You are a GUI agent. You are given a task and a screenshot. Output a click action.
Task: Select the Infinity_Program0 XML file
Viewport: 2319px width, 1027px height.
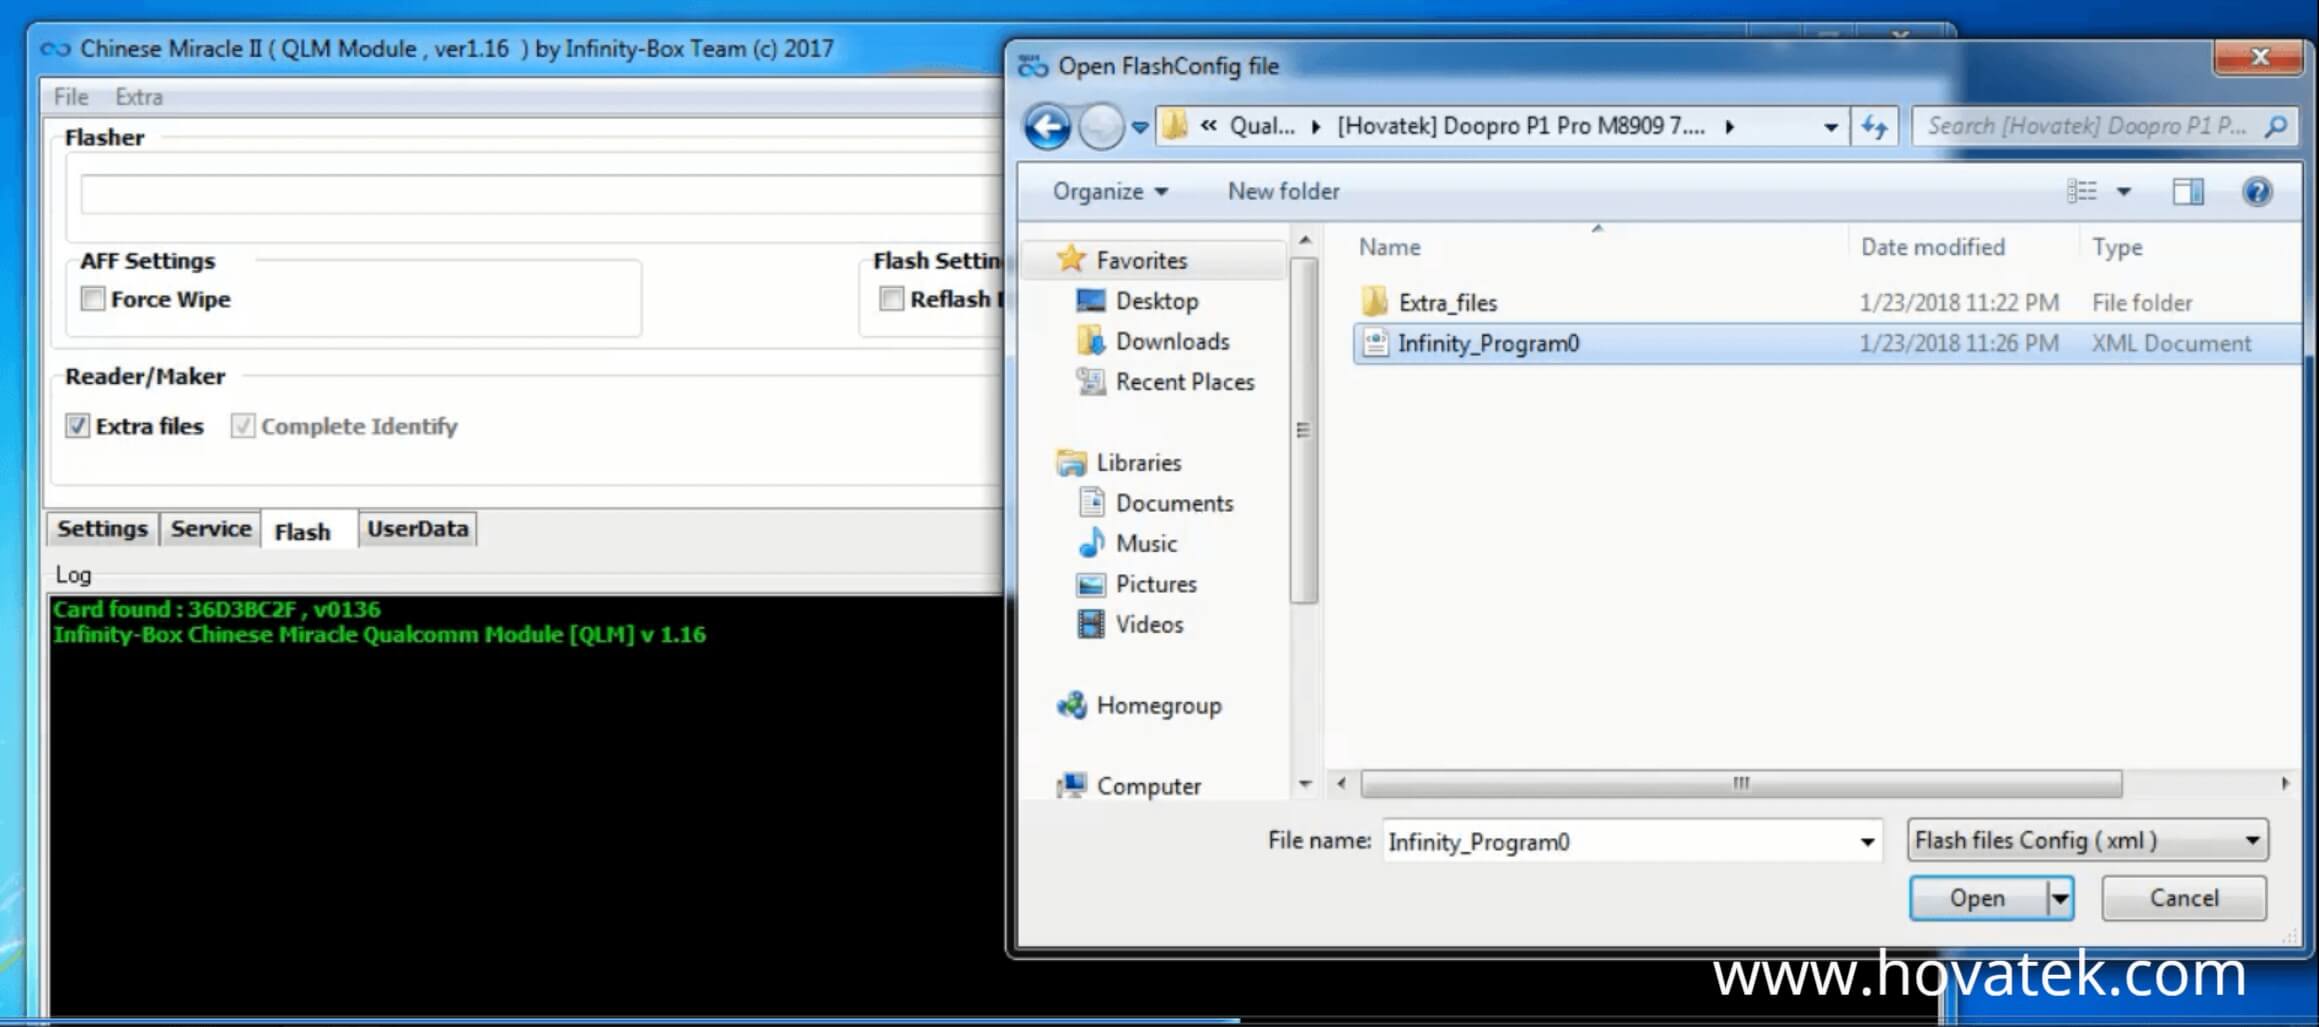1487,343
